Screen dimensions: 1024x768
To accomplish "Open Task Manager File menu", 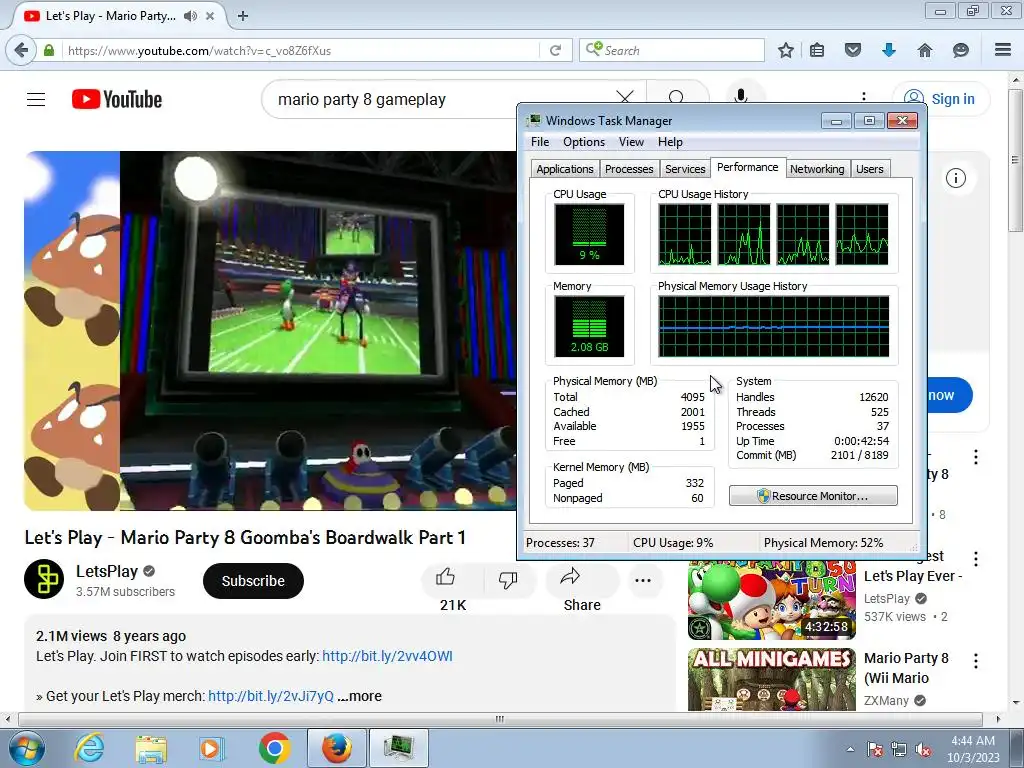I will (x=540, y=142).
